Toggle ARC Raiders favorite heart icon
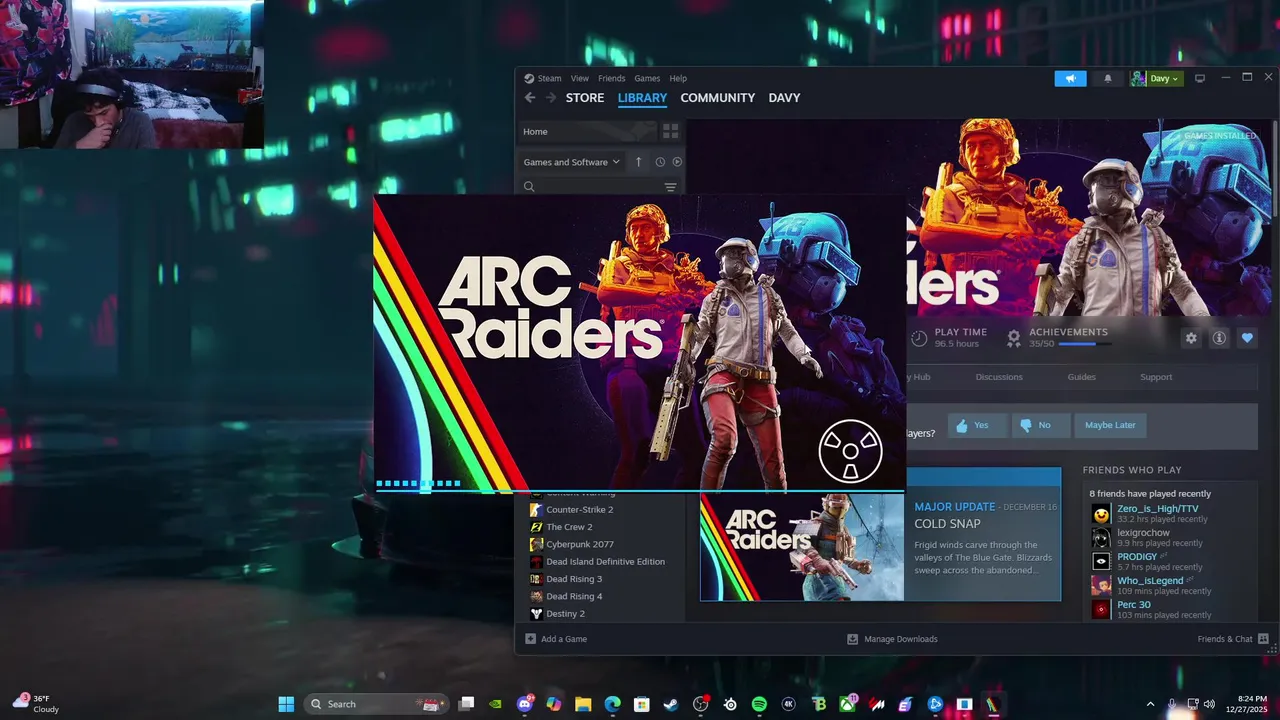1280x720 pixels. pyautogui.click(x=1247, y=338)
